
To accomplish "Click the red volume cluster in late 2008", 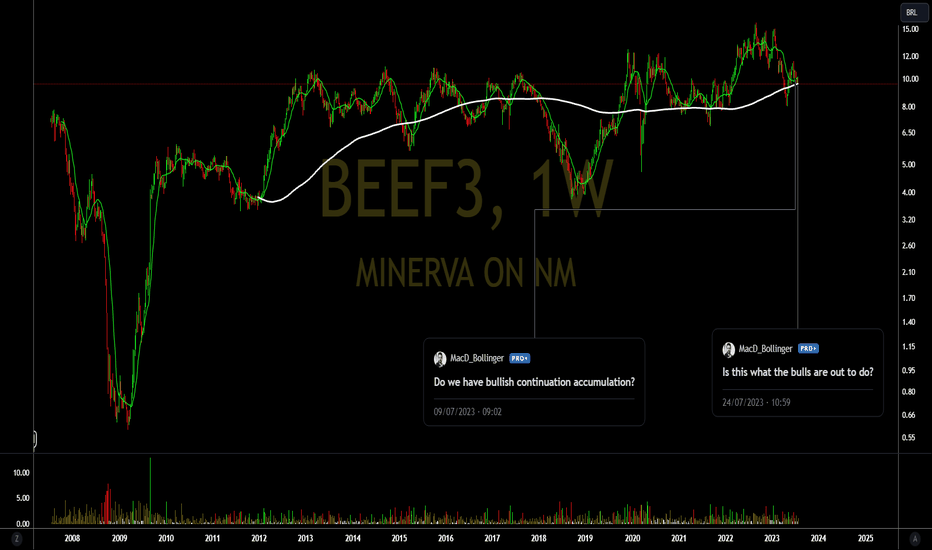I will pos(108,505).
